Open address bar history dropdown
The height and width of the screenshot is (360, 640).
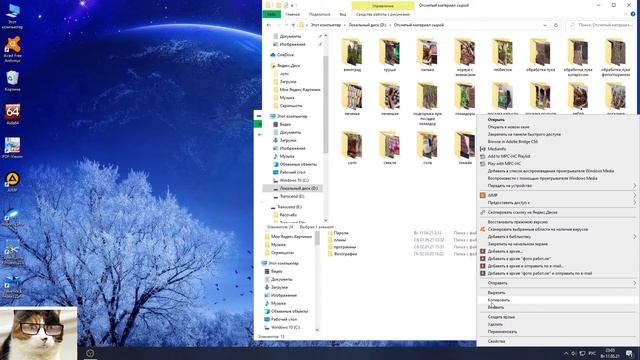(x=545, y=25)
